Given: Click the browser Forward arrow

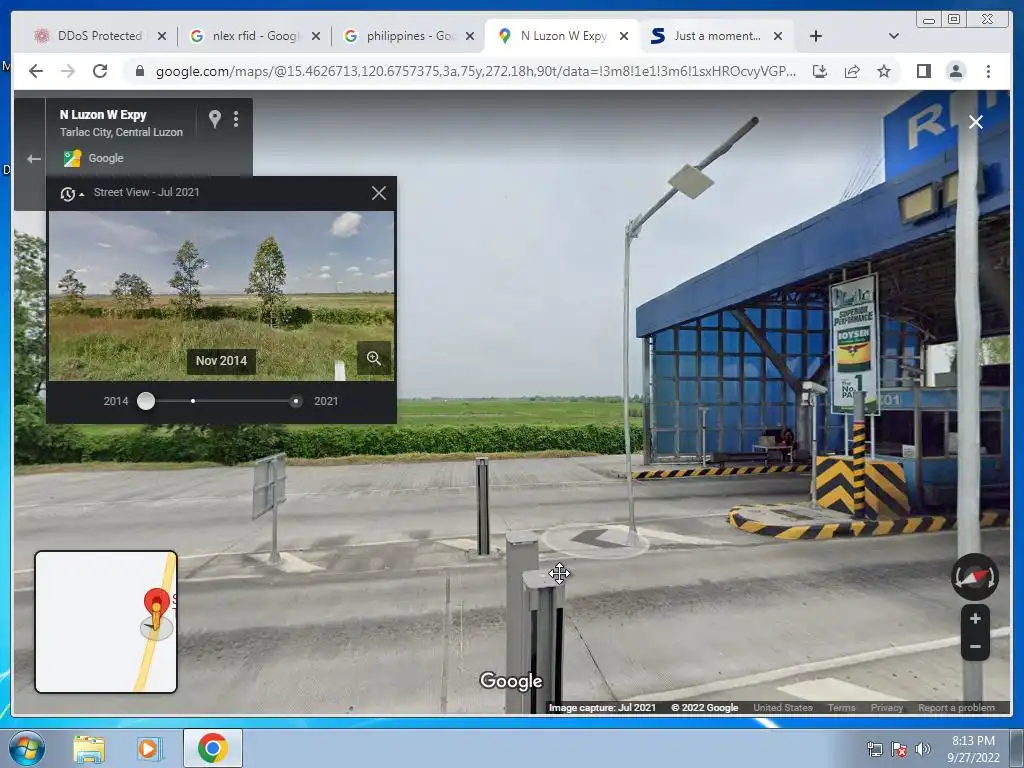Looking at the screenshot, I should click(x=68, y=71).
